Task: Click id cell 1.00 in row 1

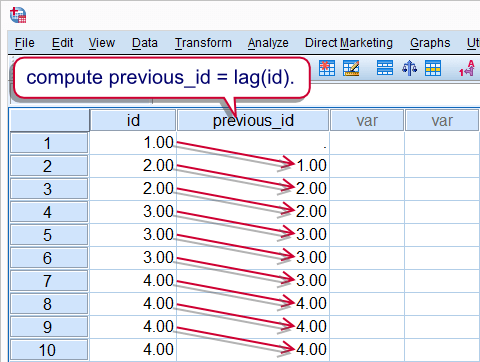Action: pos(133,143)
